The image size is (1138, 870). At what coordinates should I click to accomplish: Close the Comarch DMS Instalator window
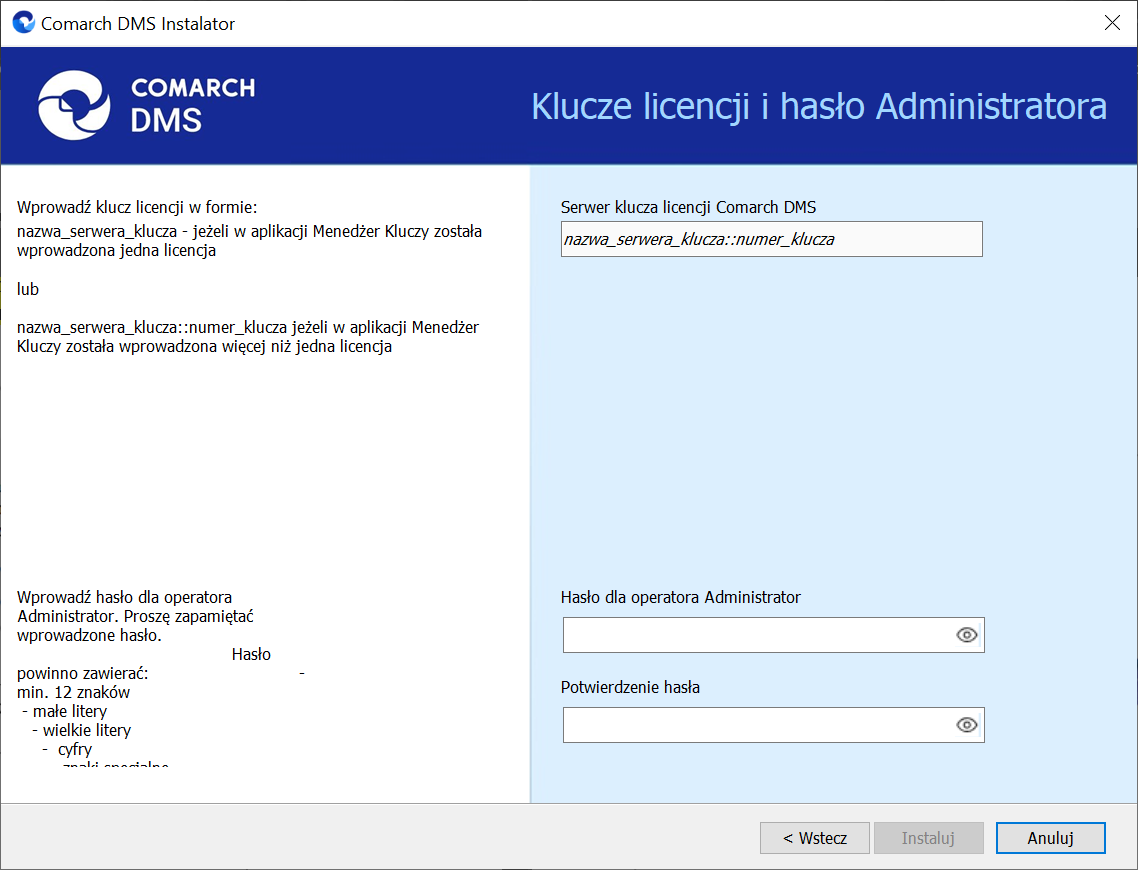click(x=1112, y=23)
